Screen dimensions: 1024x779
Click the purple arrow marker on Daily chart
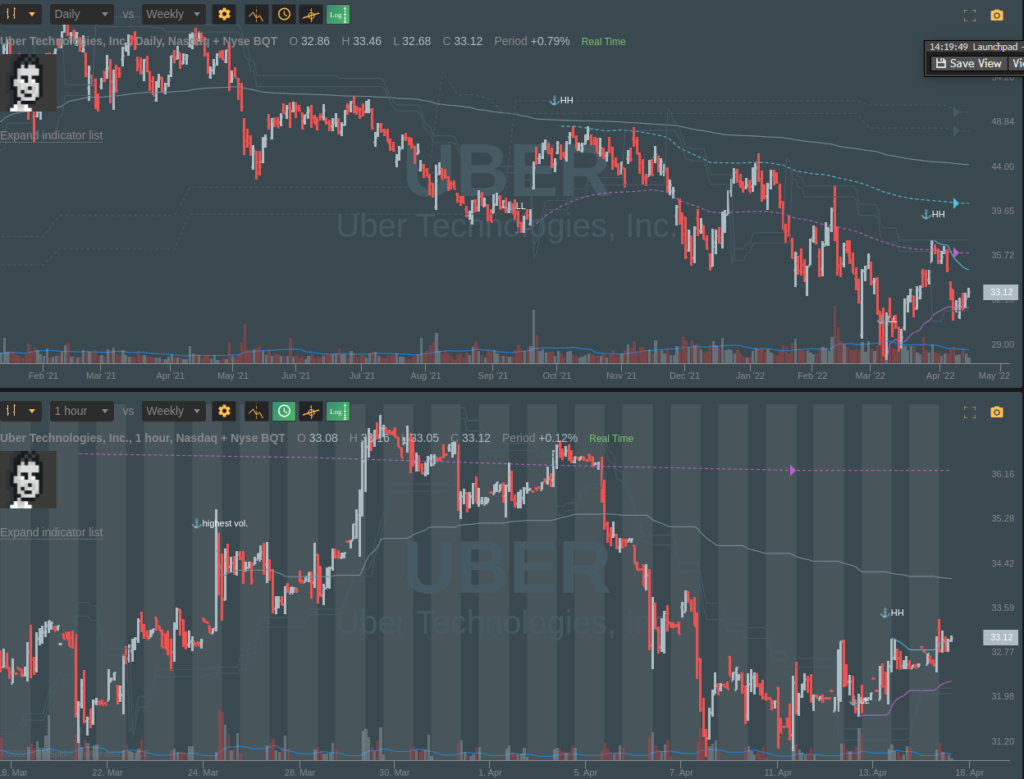pyautogui.click(x=955, y=253)
